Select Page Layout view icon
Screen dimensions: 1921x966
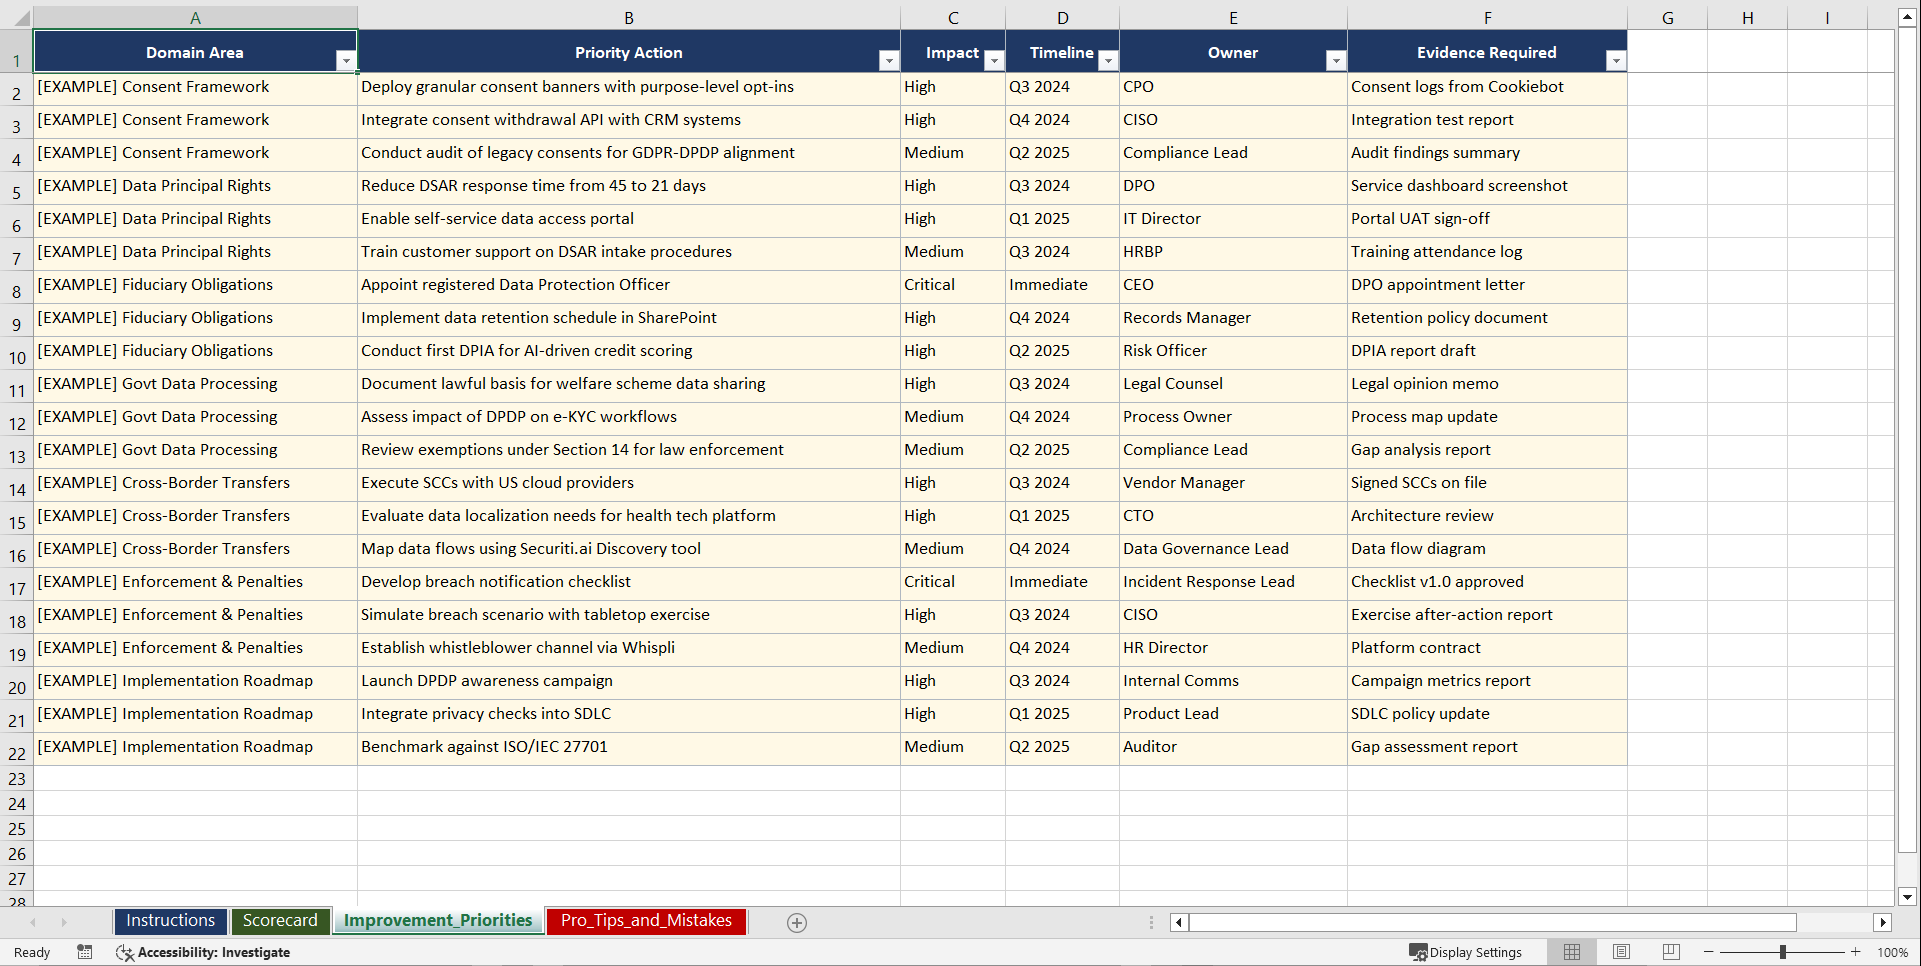pyautogui.click(x=1621, y=952)
